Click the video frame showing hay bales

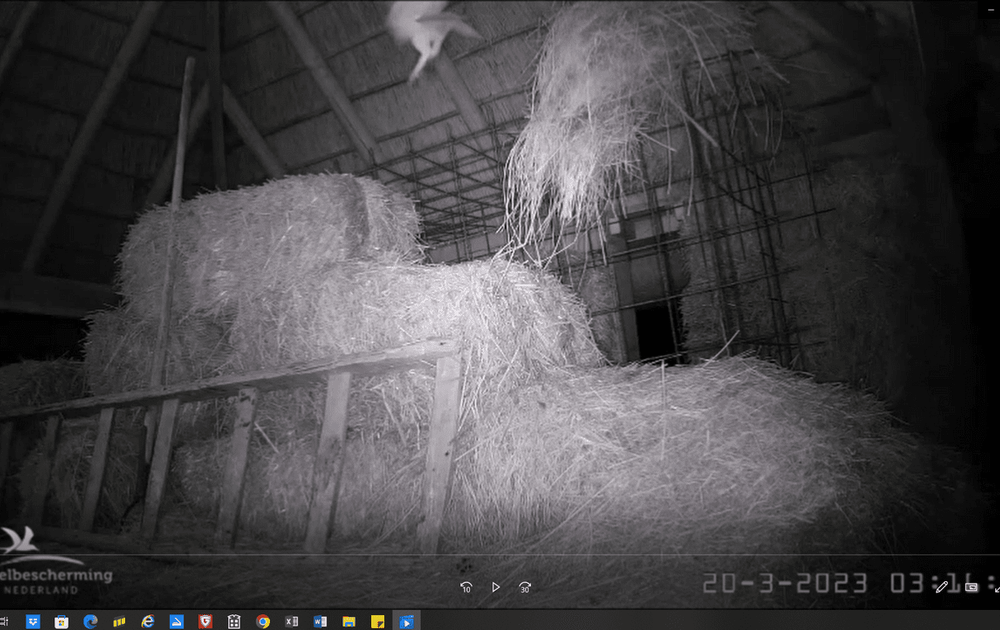pyautogui.click(x=500, y=300)
